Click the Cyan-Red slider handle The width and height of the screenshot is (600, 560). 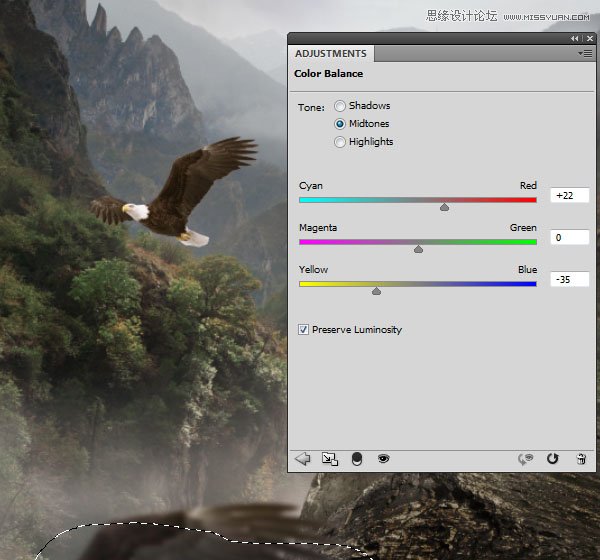pyautogui.click(x=444, y=207)
